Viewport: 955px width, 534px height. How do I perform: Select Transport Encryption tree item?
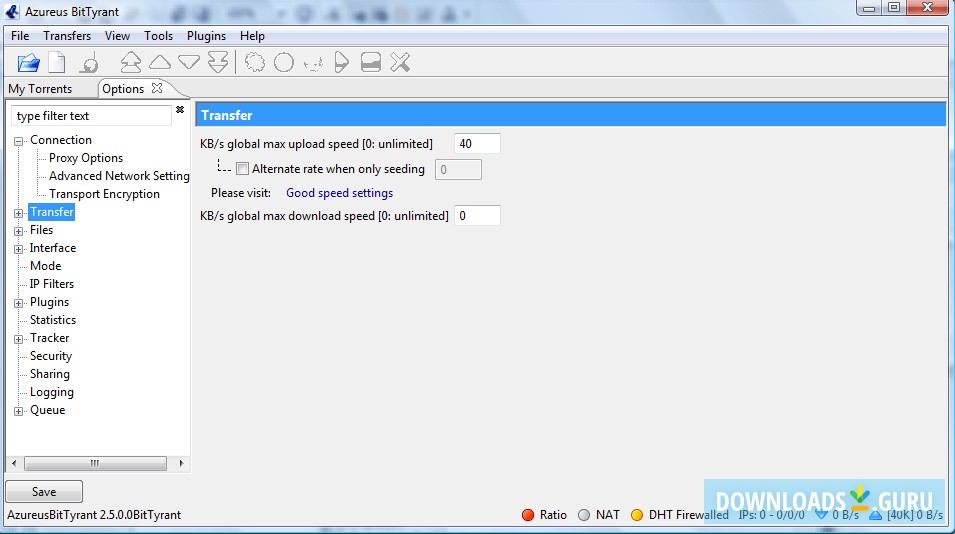click(x=104, y=194)
